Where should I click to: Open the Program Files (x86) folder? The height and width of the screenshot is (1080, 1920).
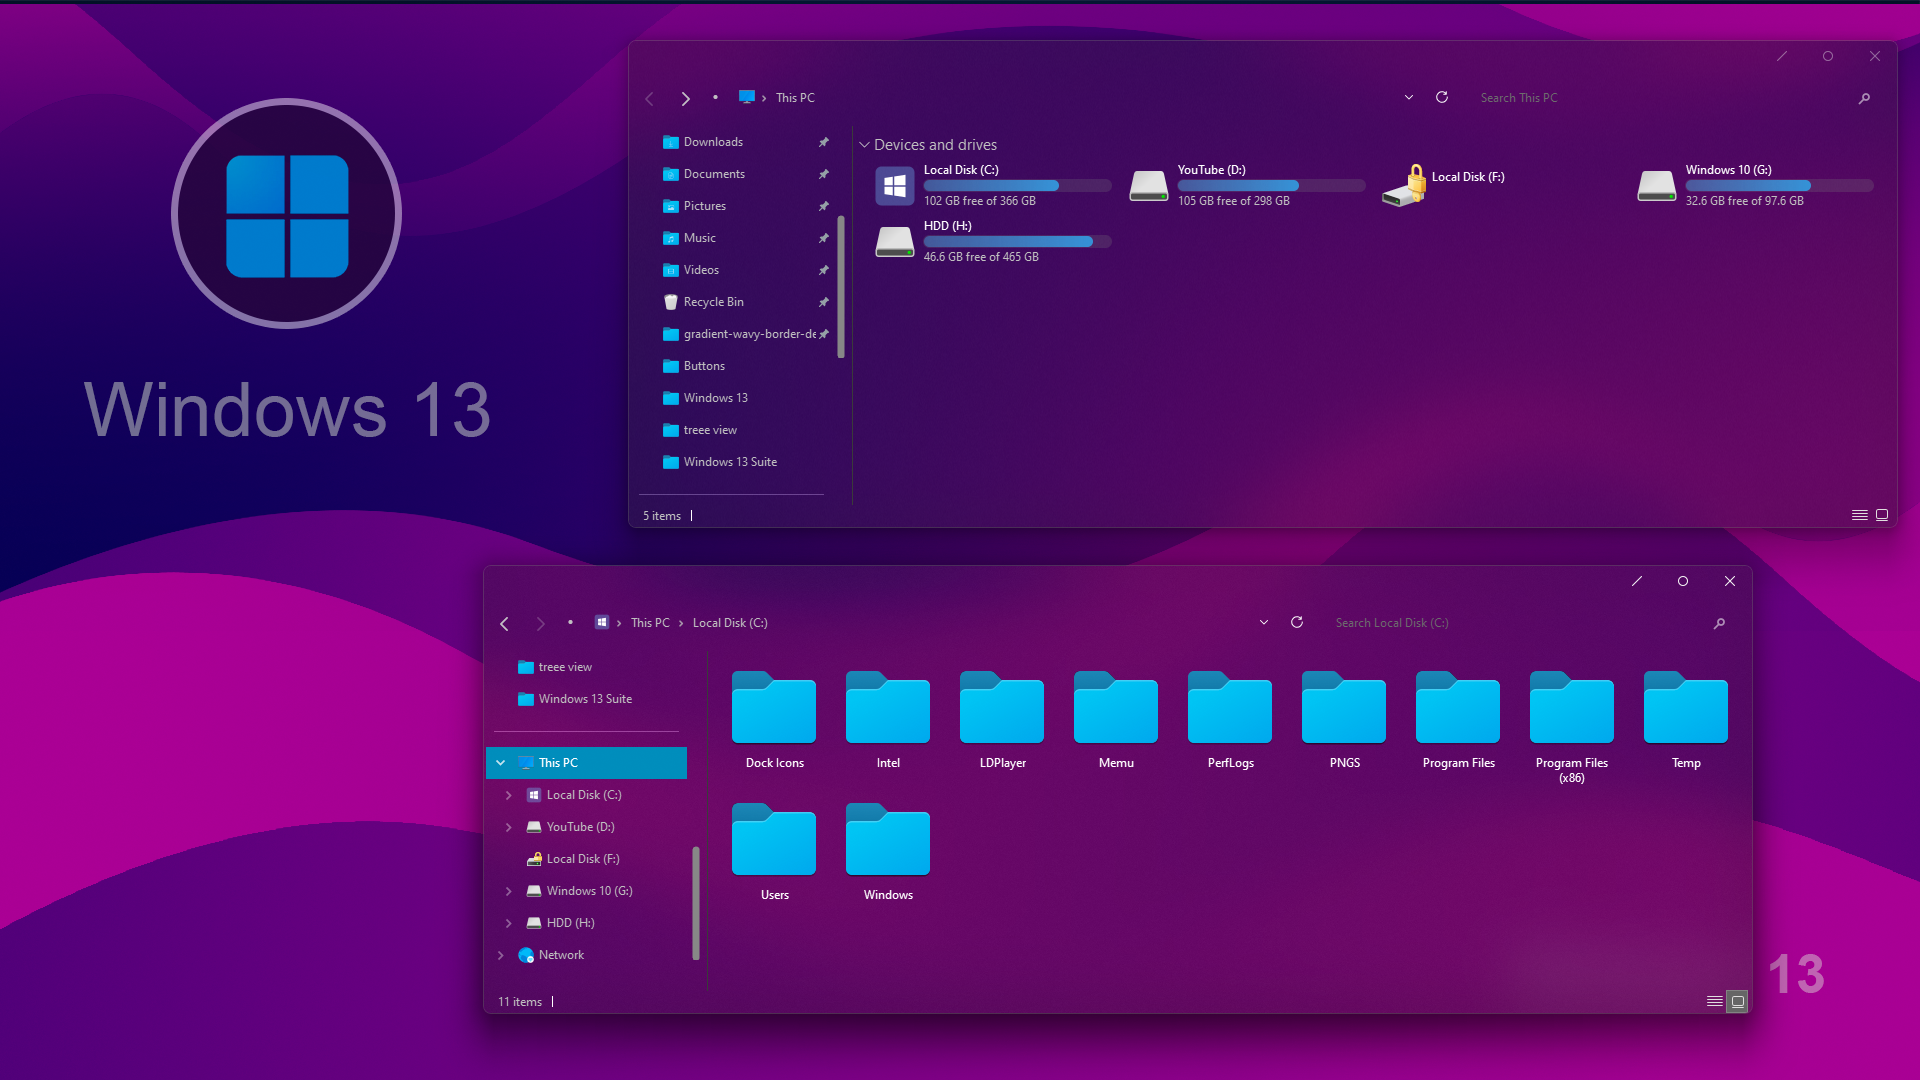tap(1572, 727)
